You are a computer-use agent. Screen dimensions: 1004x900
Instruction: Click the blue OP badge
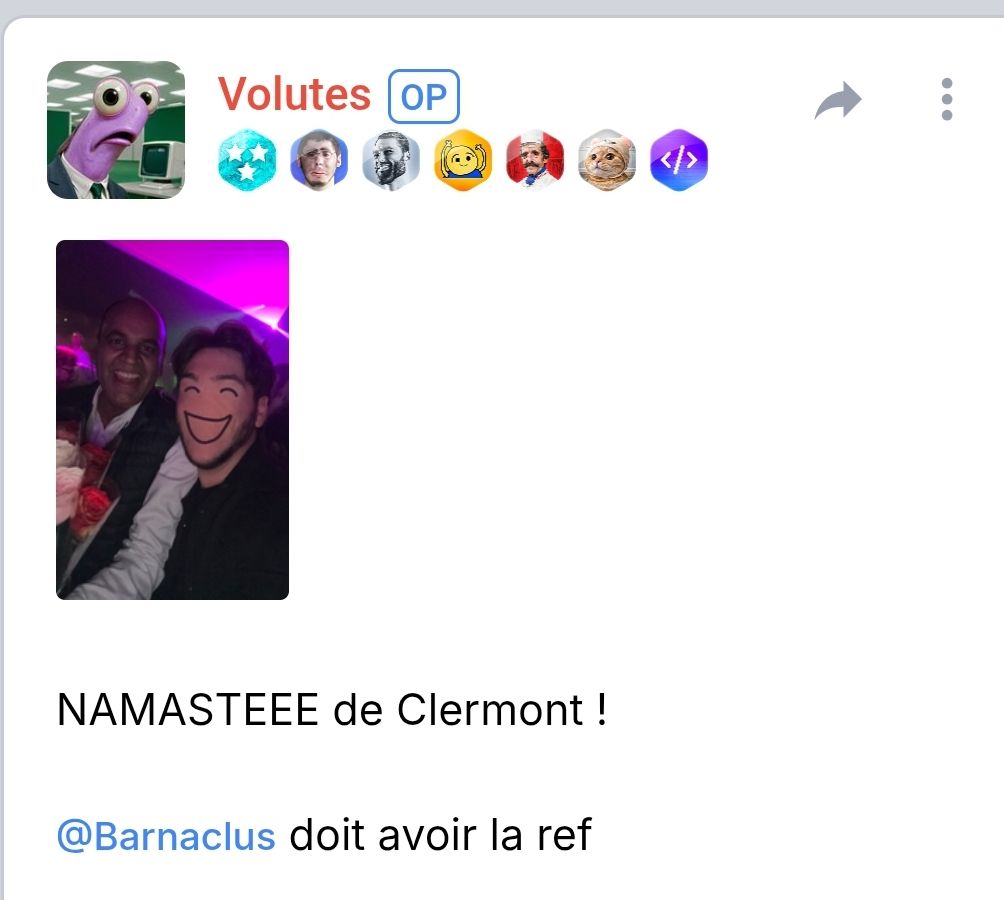[x=423, y=97]
